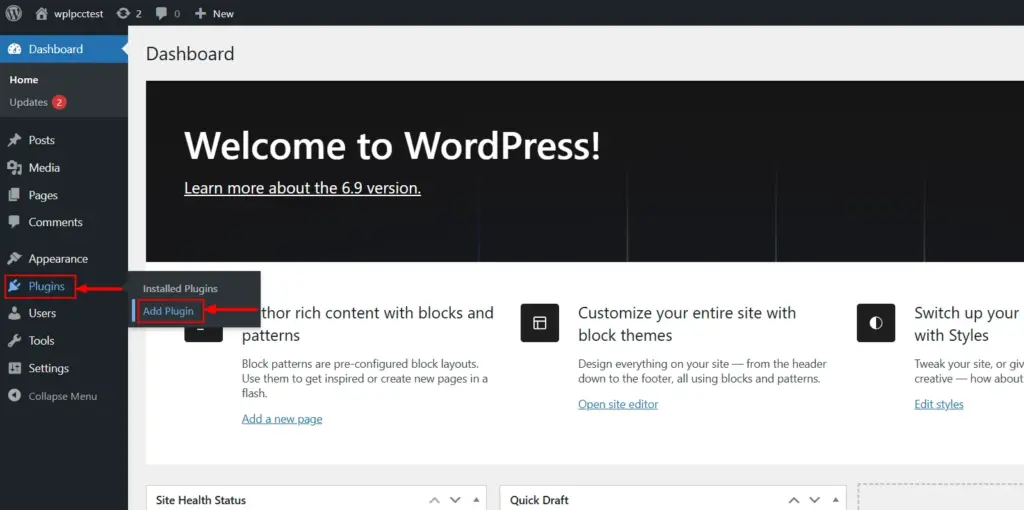Choose Installed Plugins in the flyout

[x=180, y=288]
